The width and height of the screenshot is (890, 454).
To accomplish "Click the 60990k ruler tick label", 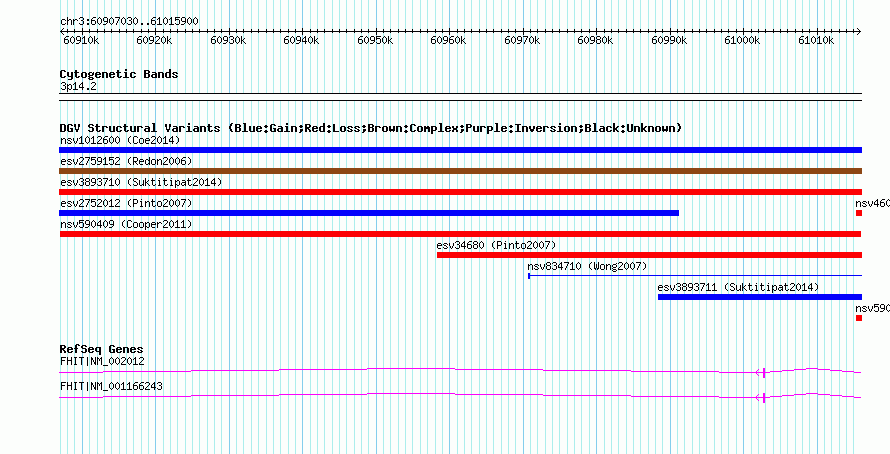I will 669,40.
